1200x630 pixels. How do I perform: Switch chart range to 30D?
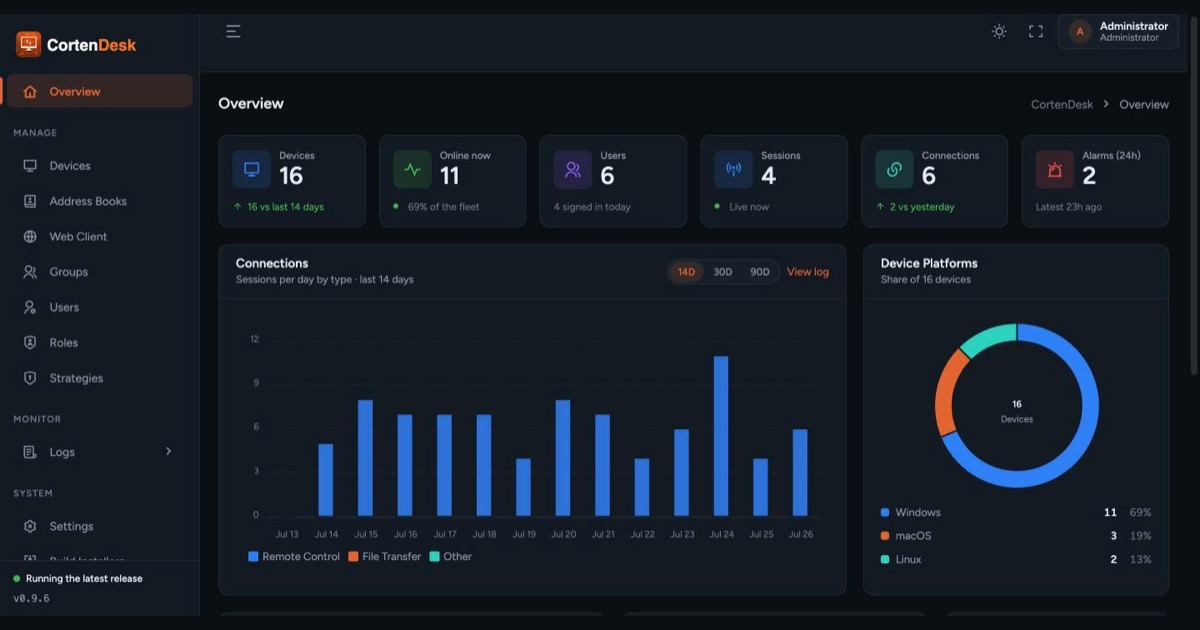click(722, 272)
